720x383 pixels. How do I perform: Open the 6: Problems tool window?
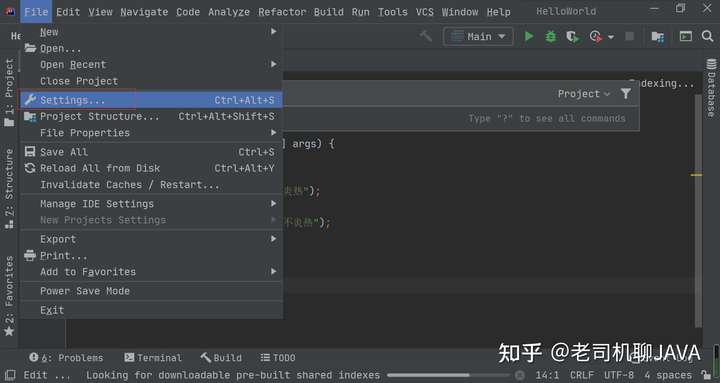[x=66, y=358]
